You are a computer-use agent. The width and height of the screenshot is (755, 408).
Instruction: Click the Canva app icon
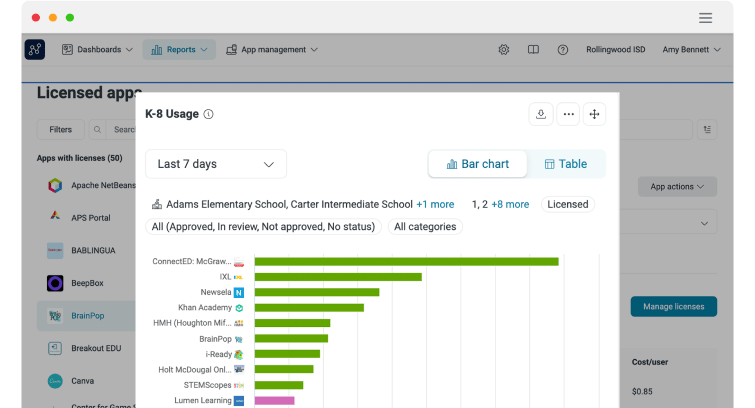55,381
